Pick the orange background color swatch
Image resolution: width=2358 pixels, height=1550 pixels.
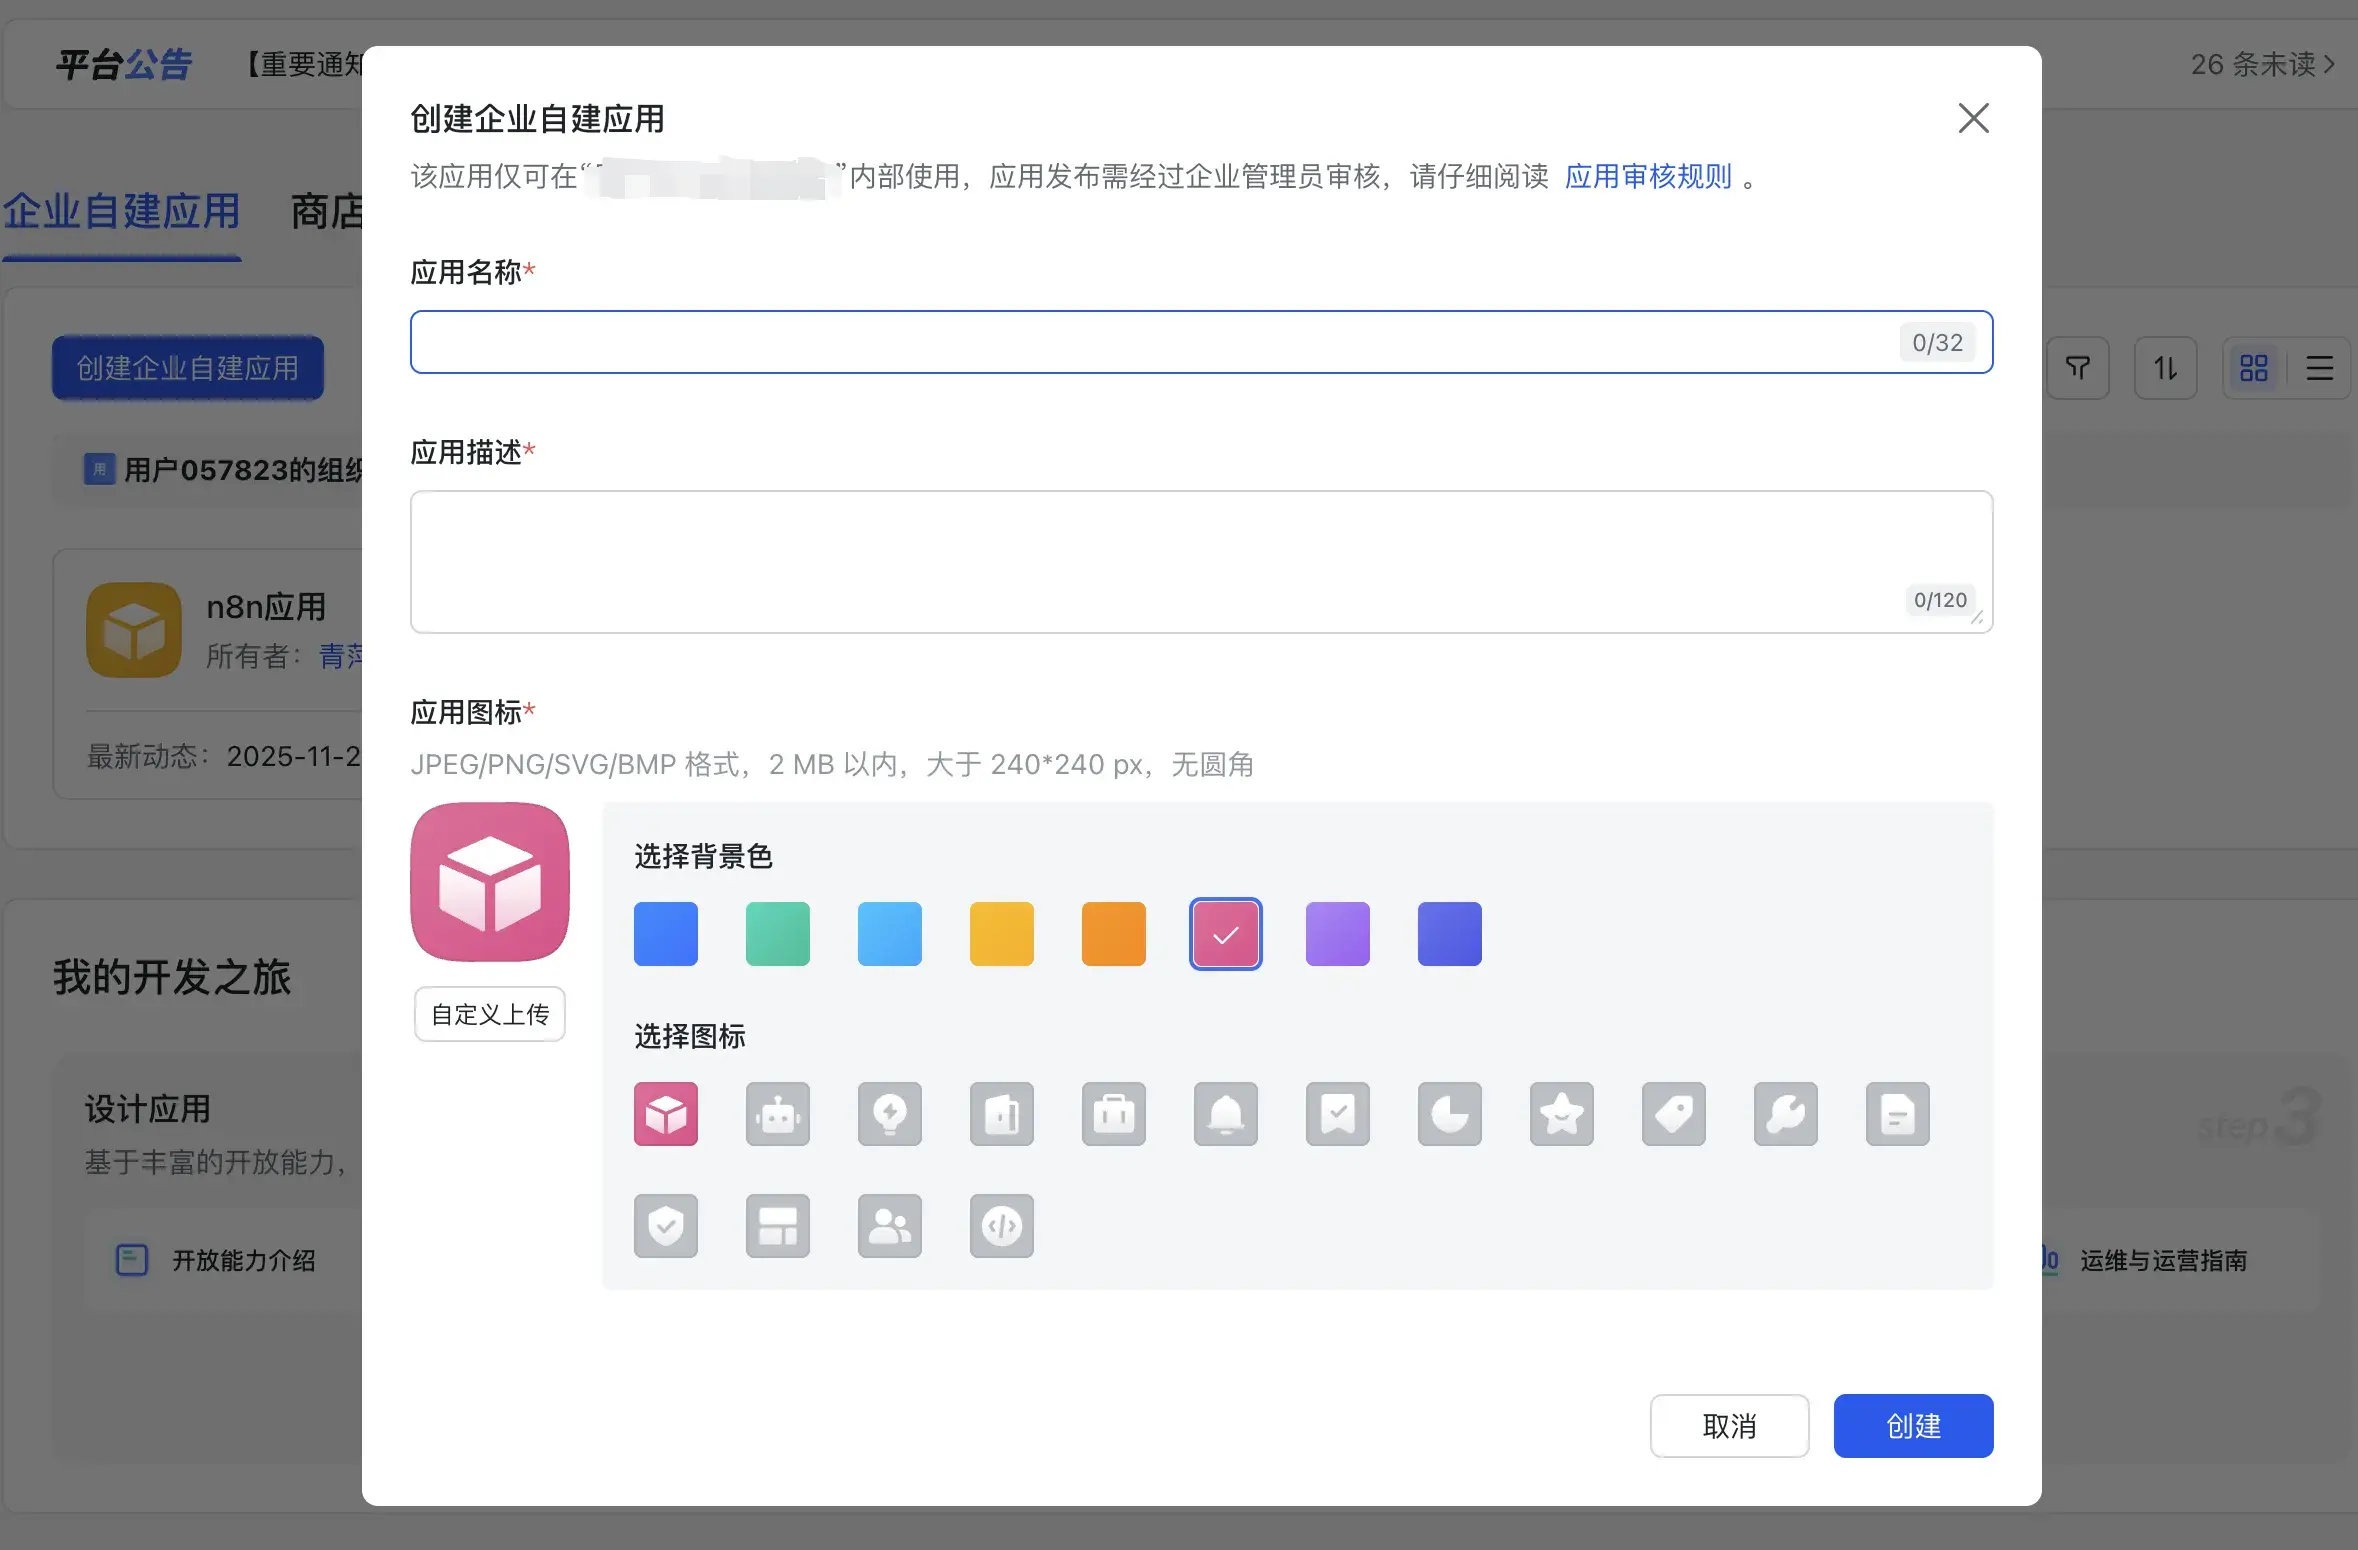pyautogui.click(x=1113, y=934)
